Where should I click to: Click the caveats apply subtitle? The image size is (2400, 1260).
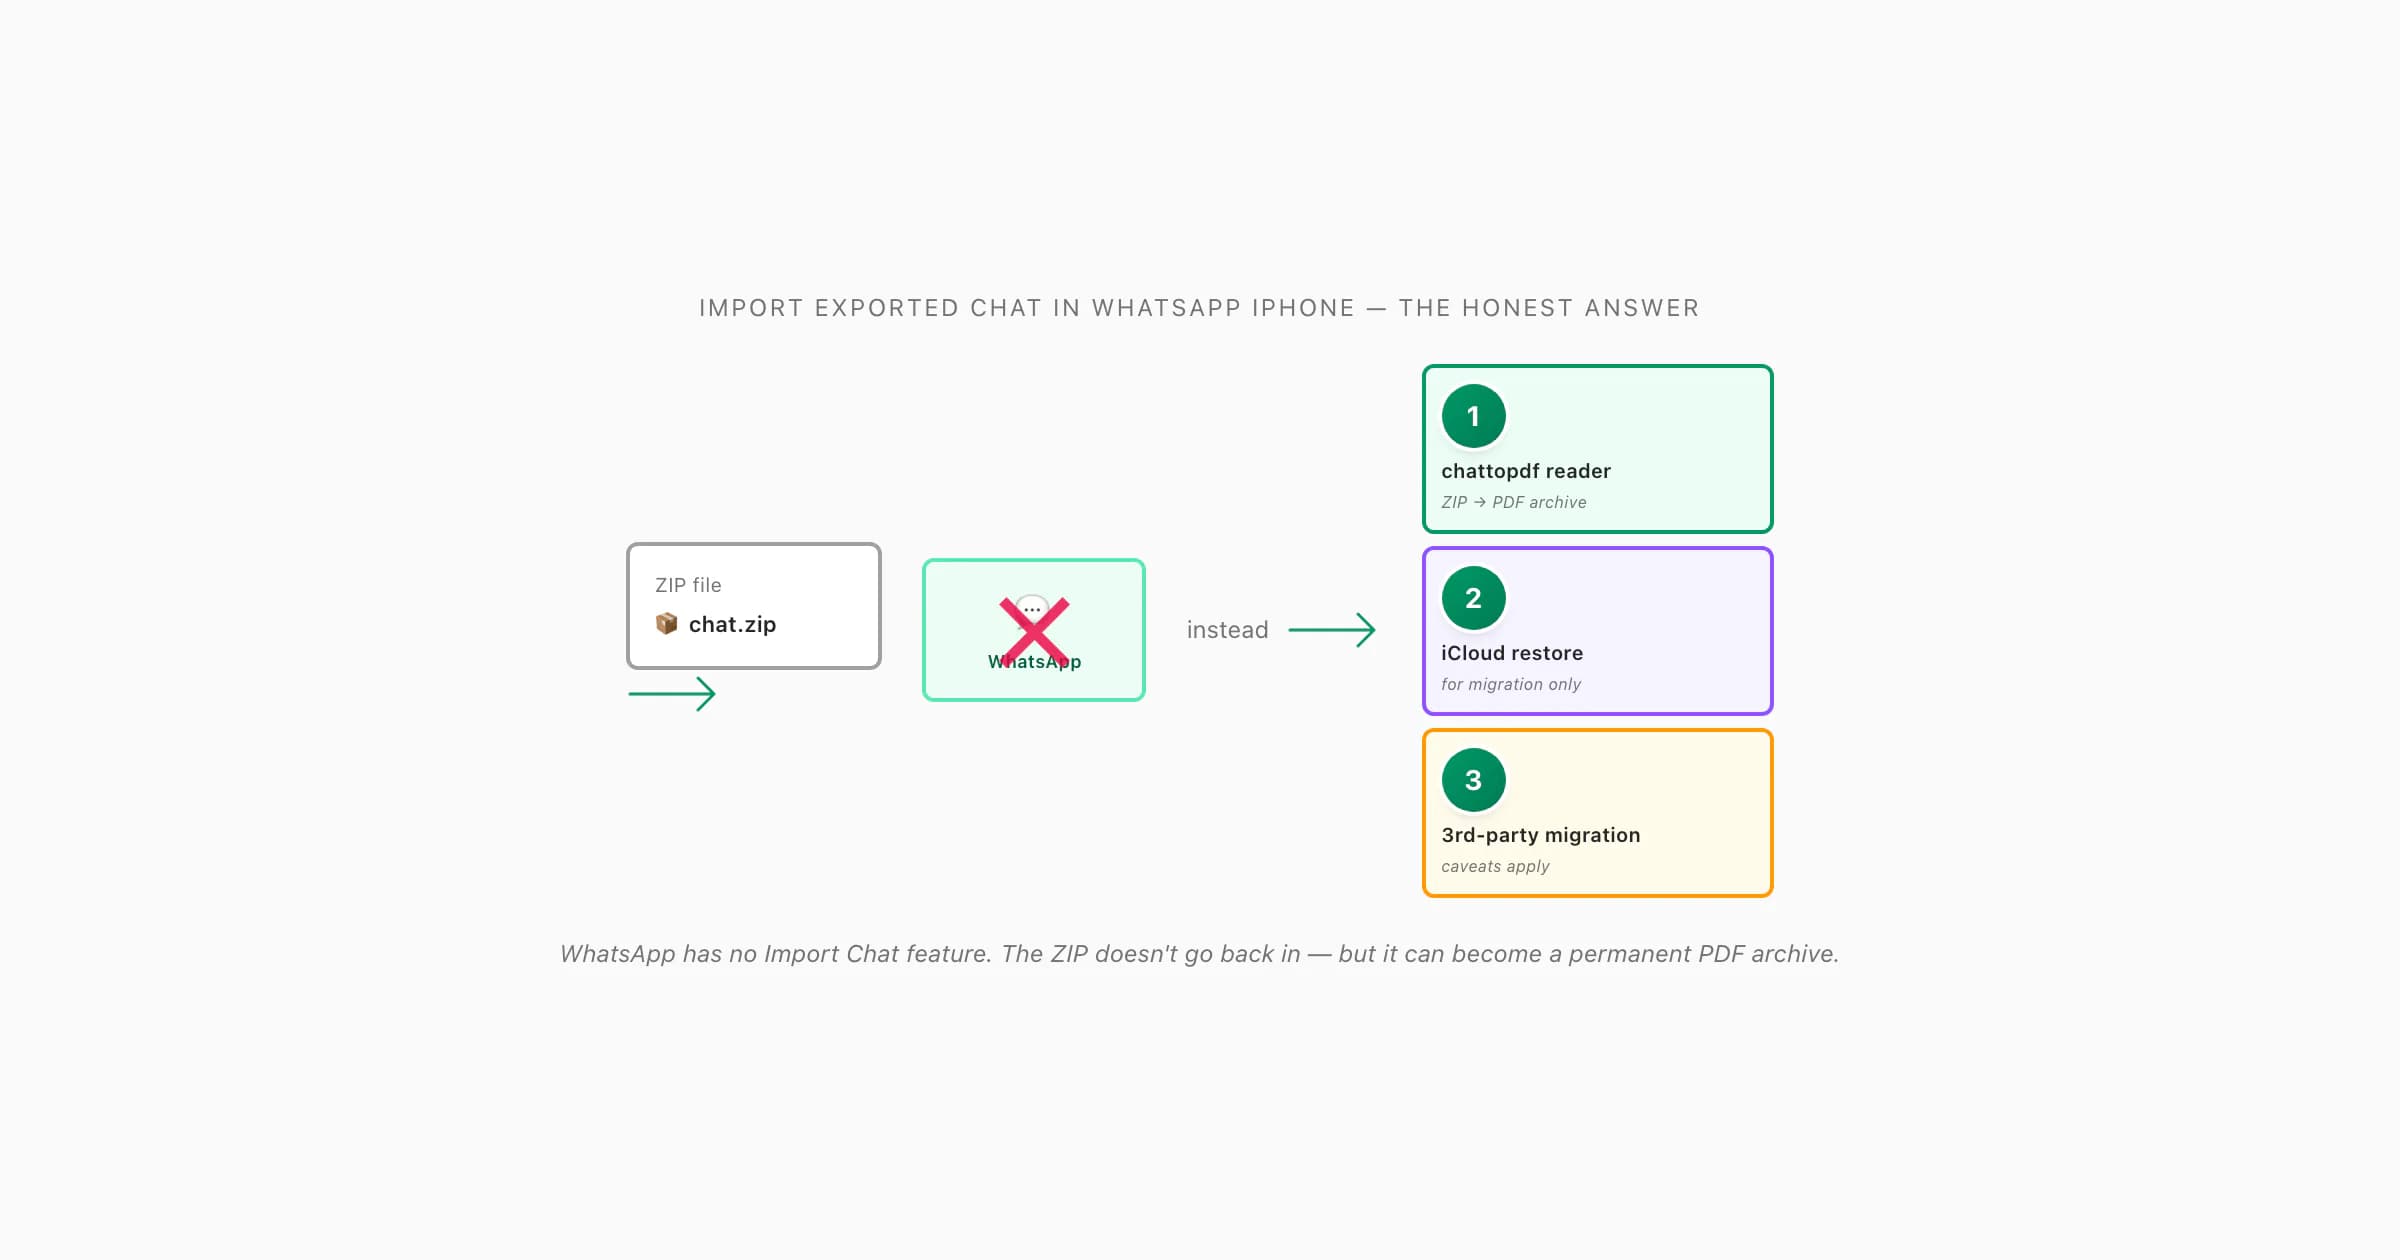(x=1495, y=866)
